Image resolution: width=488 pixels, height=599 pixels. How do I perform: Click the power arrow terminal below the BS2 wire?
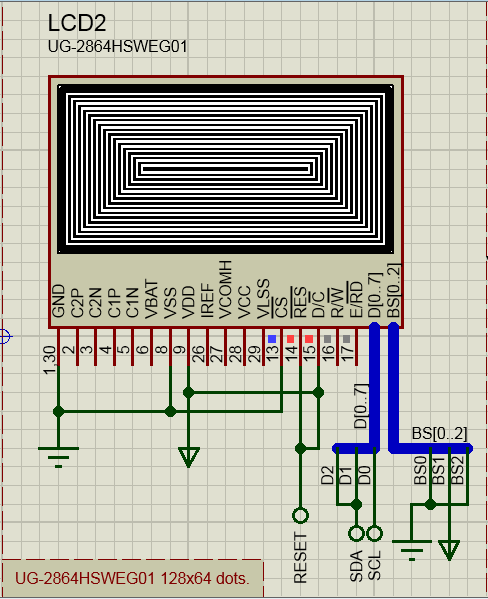click(449, 550)
